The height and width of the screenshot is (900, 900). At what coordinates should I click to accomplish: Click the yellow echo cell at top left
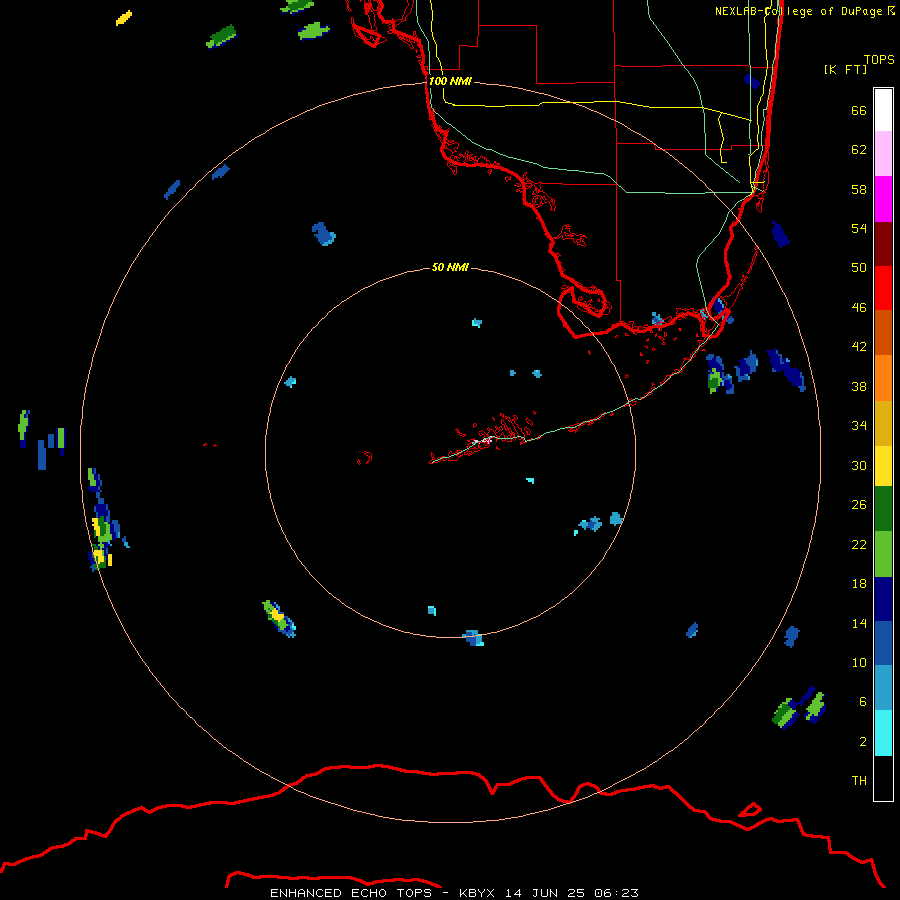point(124,18)
